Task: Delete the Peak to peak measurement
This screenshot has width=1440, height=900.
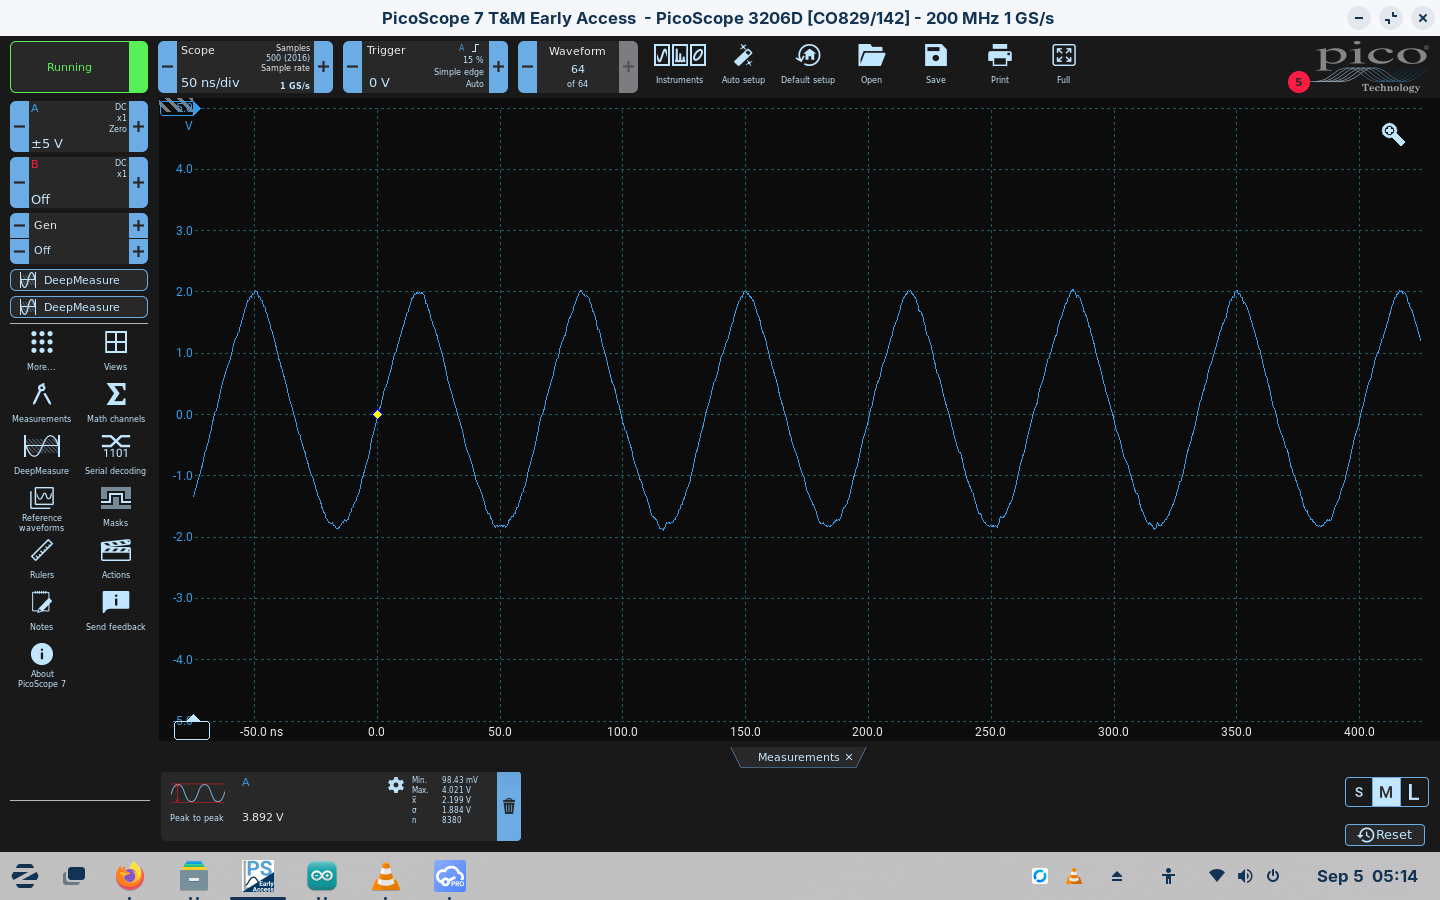Action: (509, 806)
